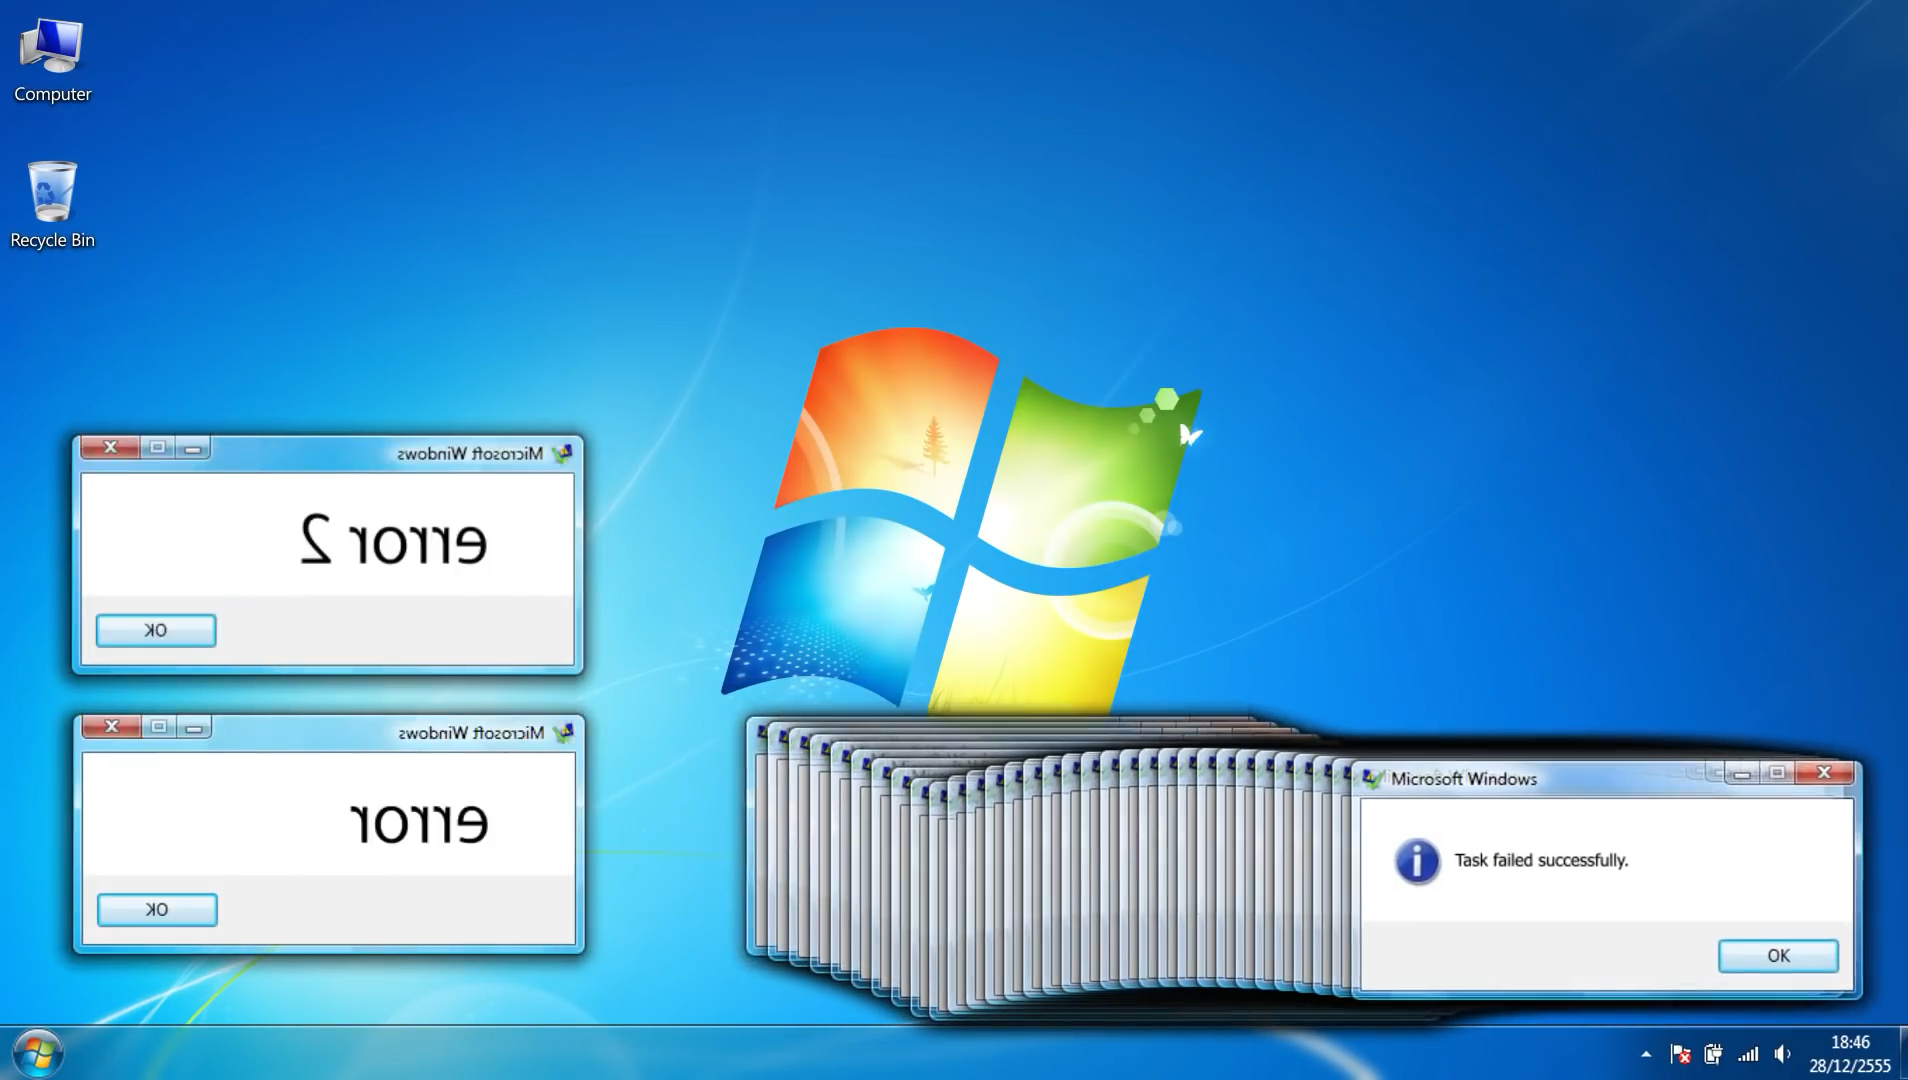This screenshot has width=1908, height=1080.
Task: Select the Recycle Bin desktop icon
Action: (52, 205)
